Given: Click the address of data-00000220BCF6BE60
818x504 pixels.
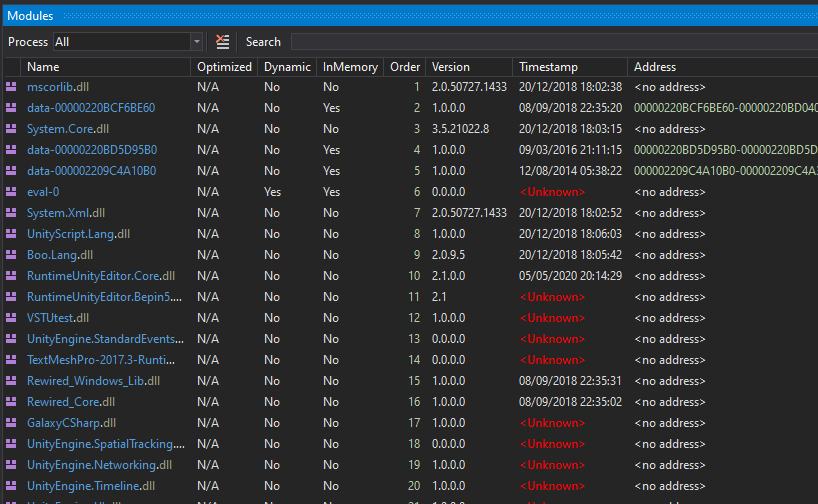Looking at the screenshot, I should pos(726,107).
